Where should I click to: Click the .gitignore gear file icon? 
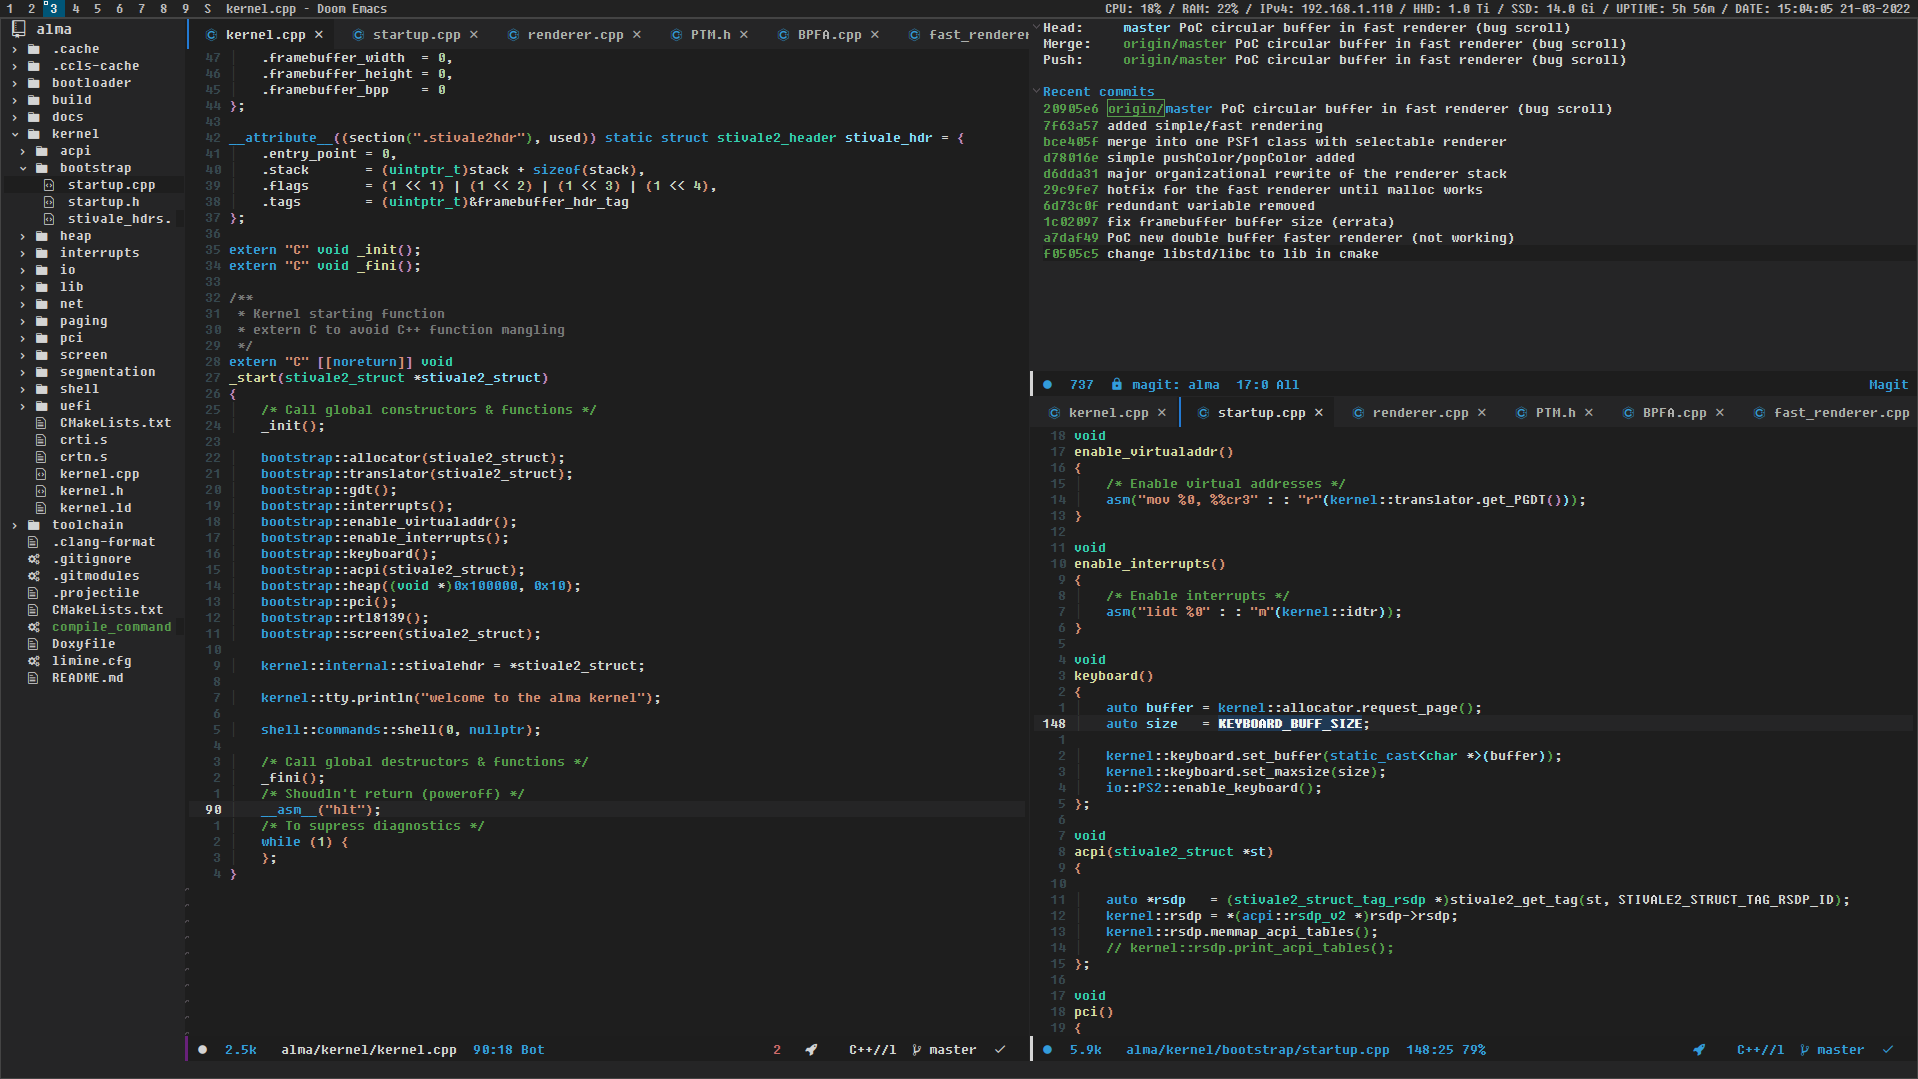(34, 559)
